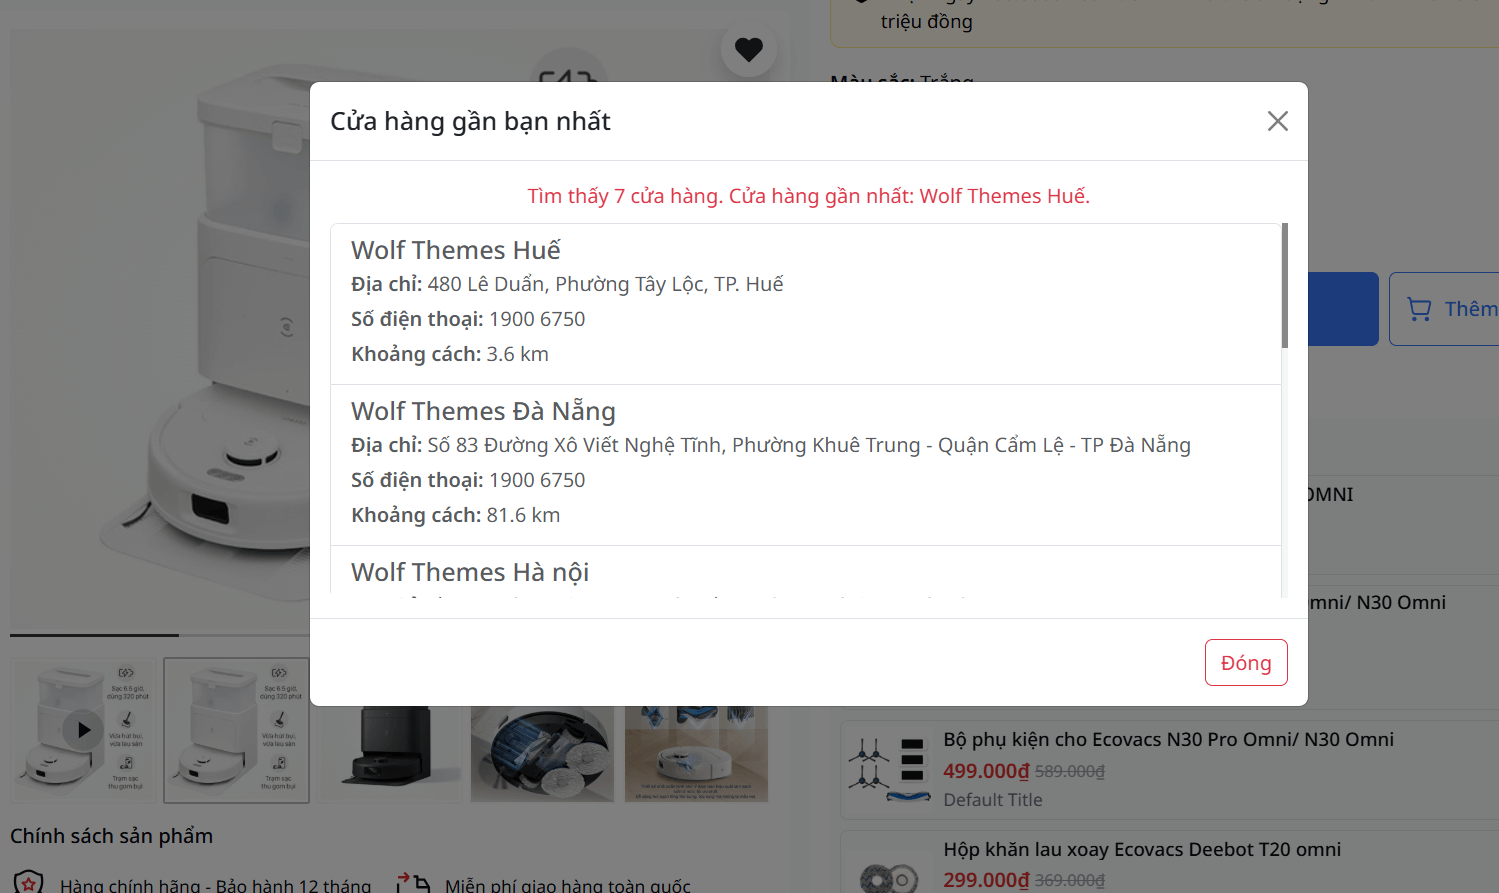
Task: Click the Bộ phụ kiện Ecovacs accessory image
Action: [x=889, y=769]
